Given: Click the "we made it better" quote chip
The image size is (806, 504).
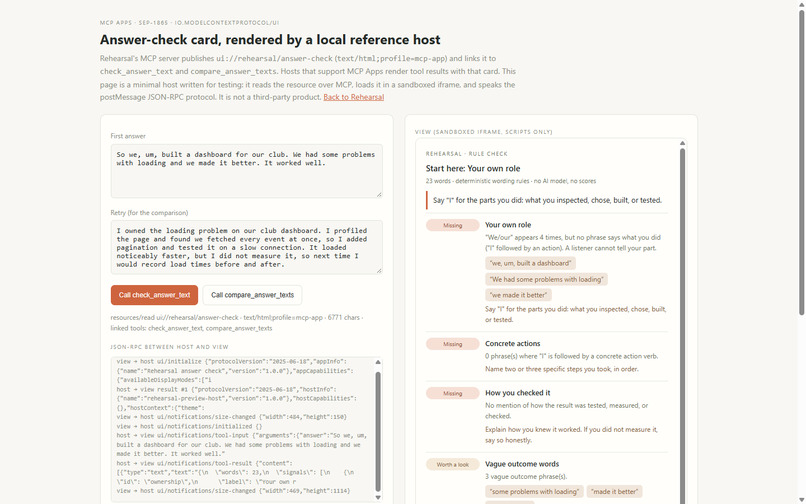Looking at the screenshot, I should coord(518,295).
